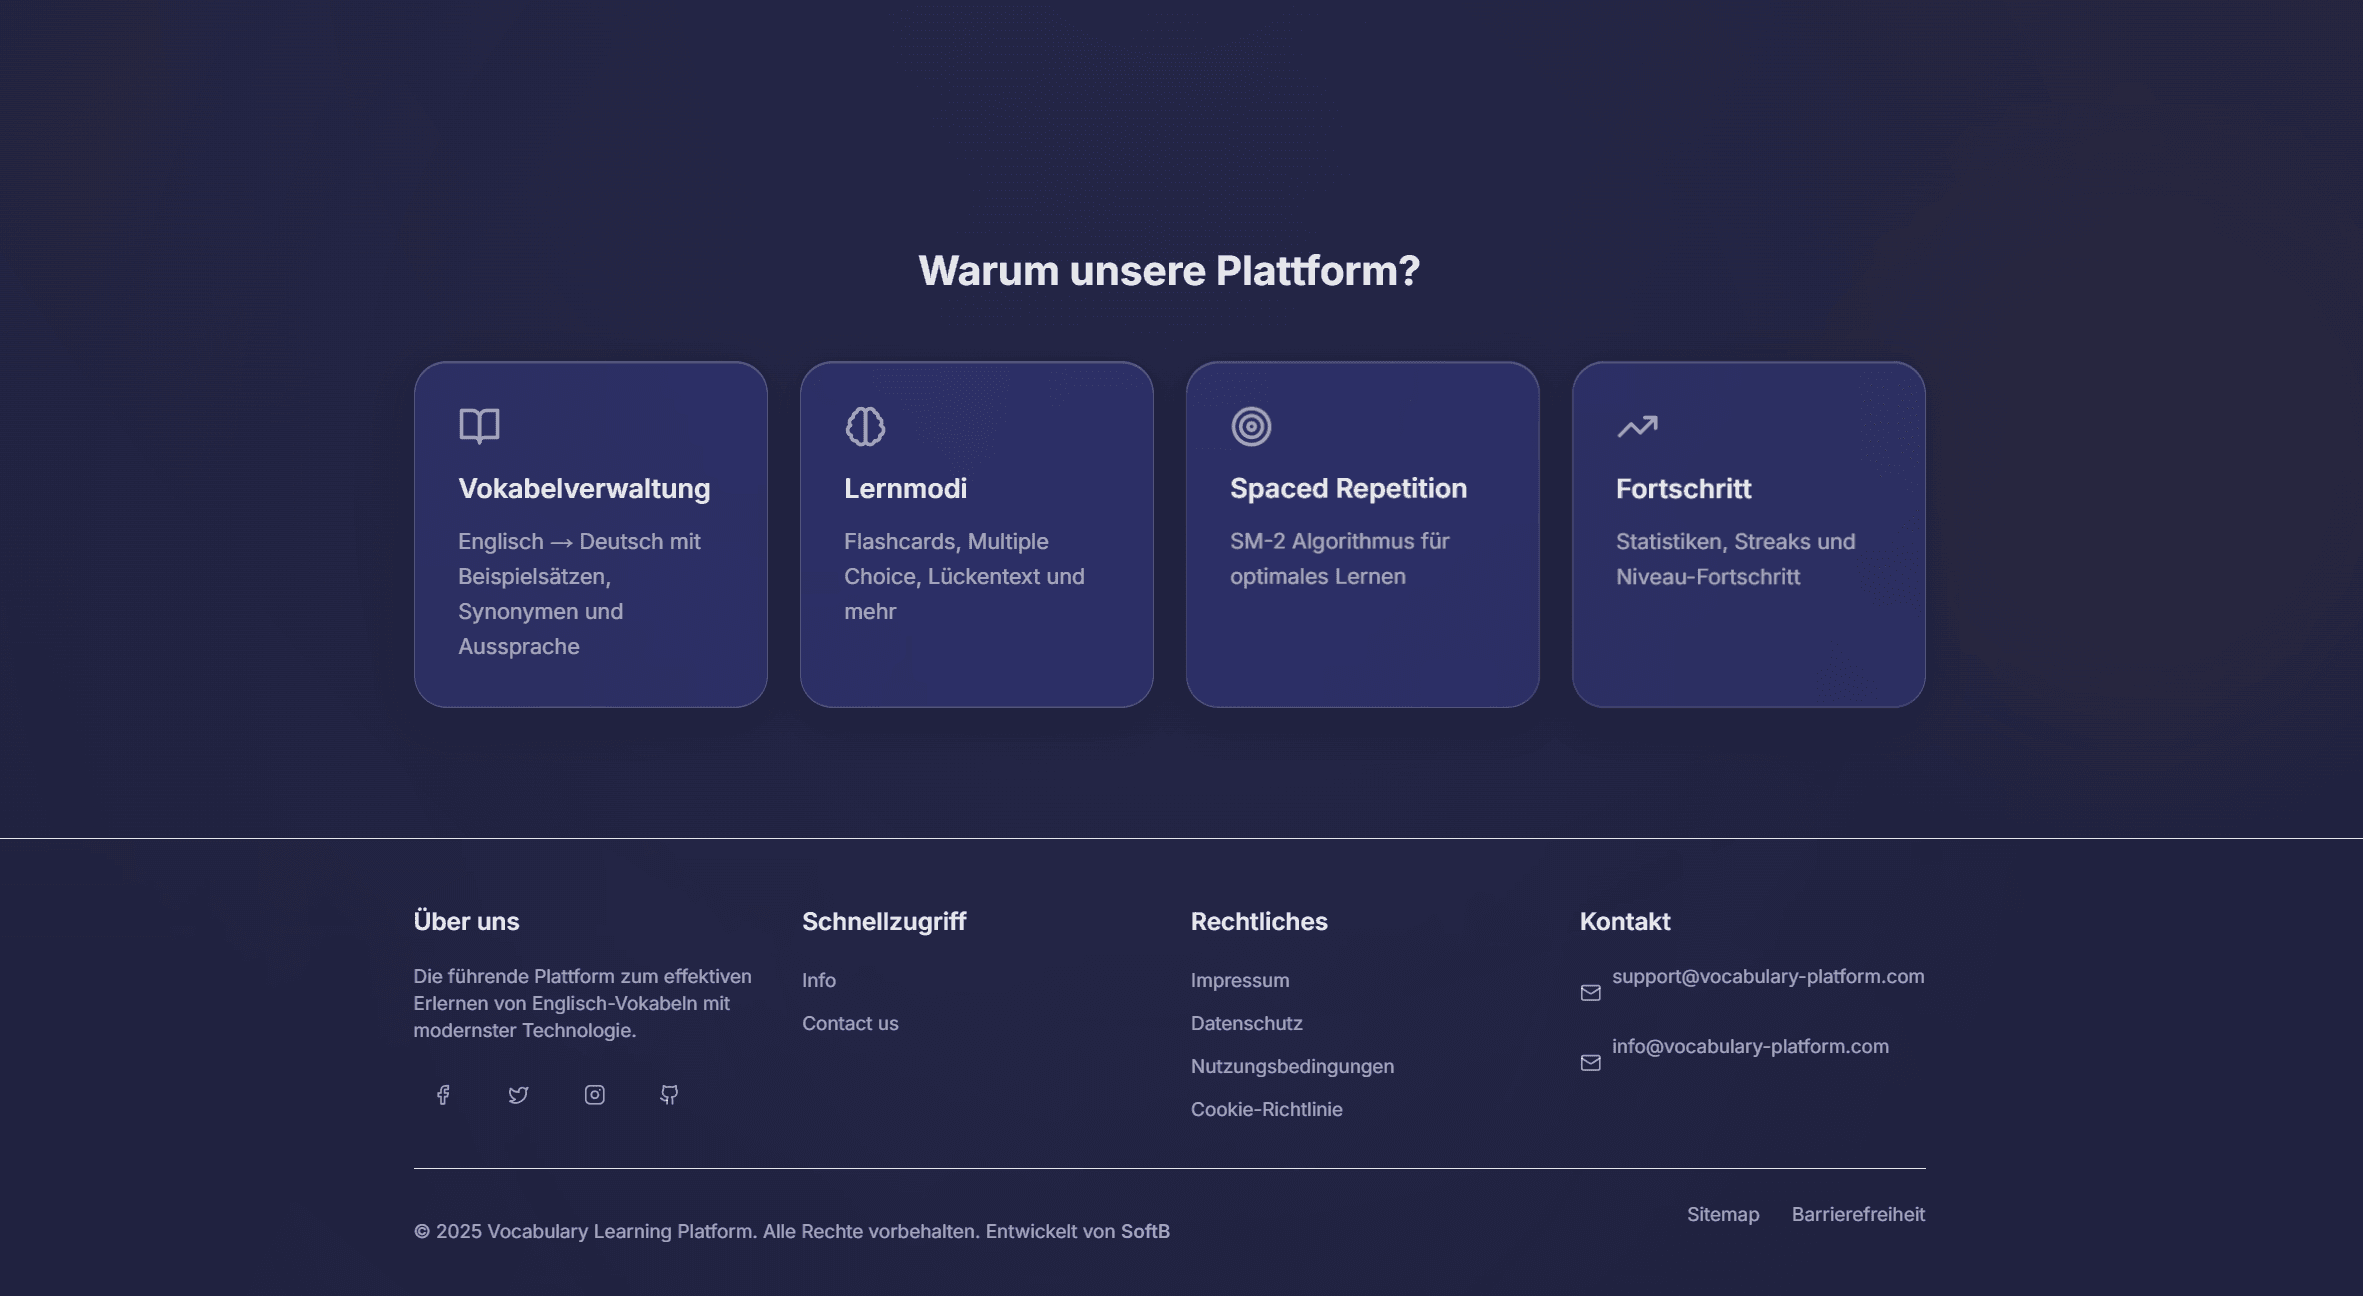Image resolution: width=2363 pixels, height=1296 pixels.
Task: Open the Twitter bird icon link
Action: click(518, 1095)
